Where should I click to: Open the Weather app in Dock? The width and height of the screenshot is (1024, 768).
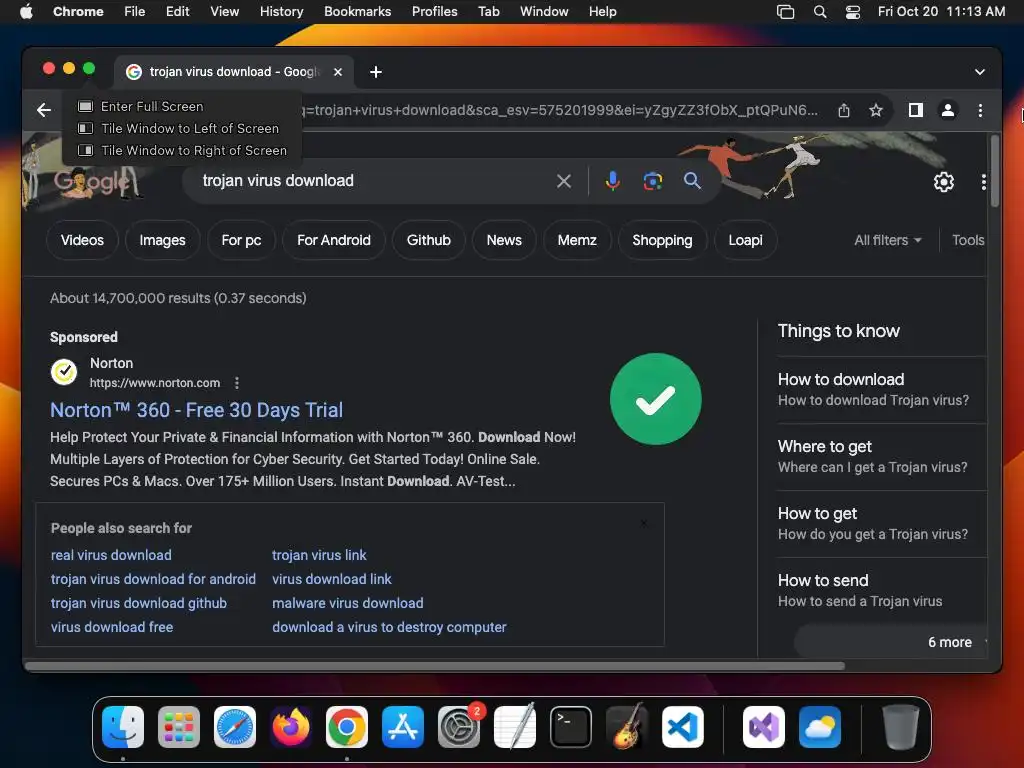point(820,727)
